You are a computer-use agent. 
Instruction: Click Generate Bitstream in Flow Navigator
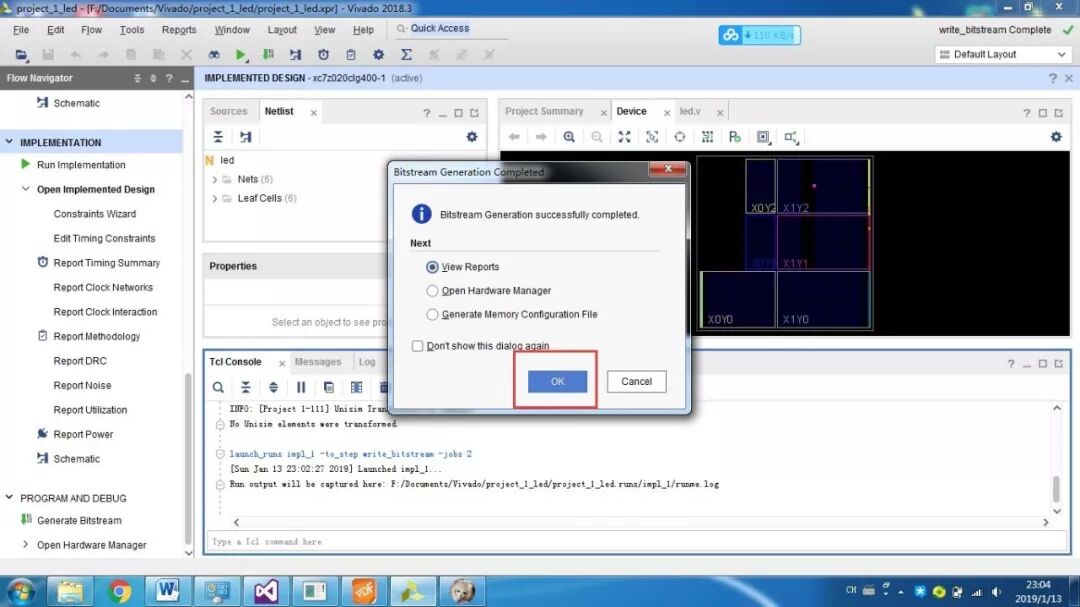click(x=79, y=520)
